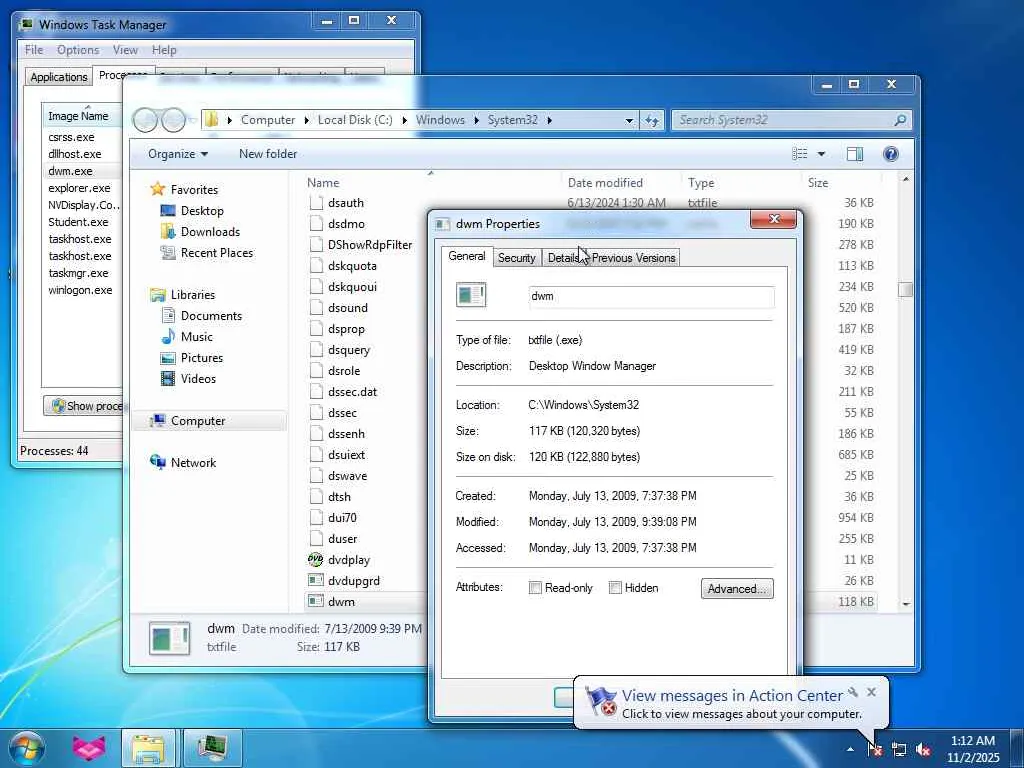Screen dimensions: 1024x768
Task: Click scrollbar down arrow in file list
Action: 906,604
